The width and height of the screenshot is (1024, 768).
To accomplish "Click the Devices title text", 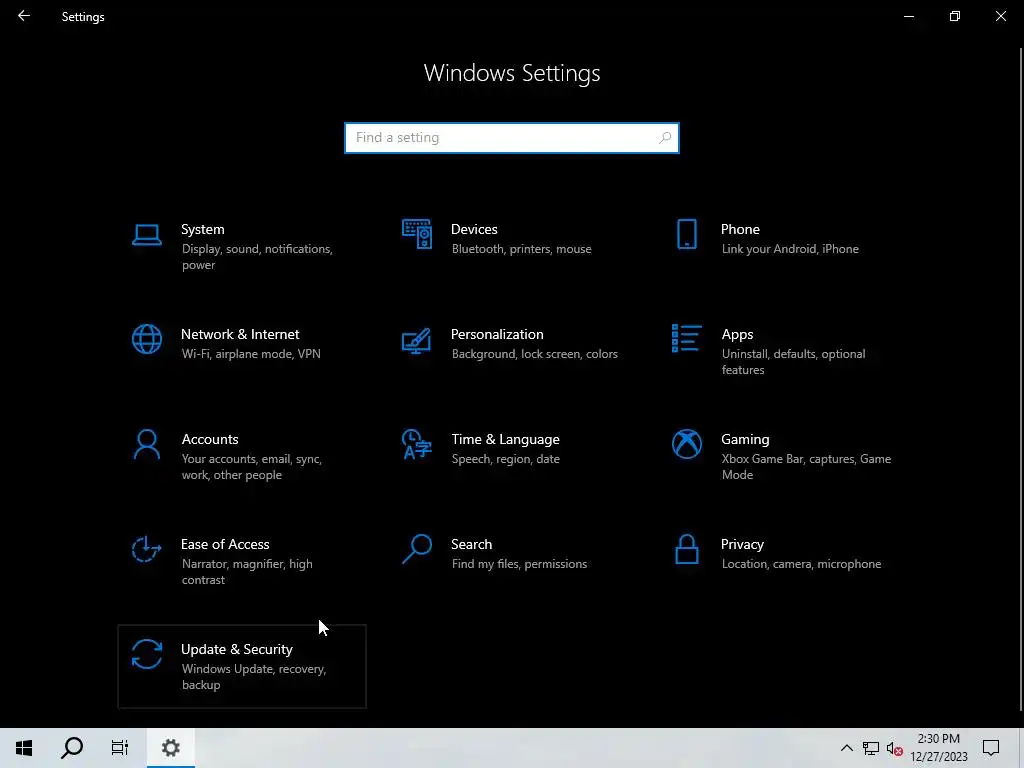I will point(474,229).
